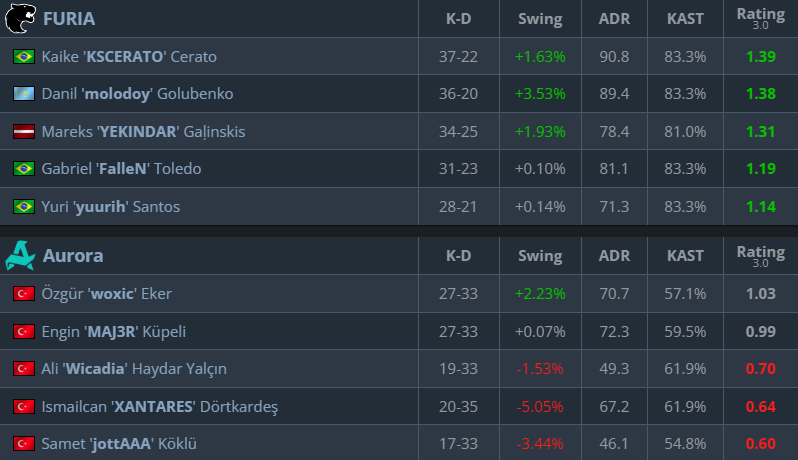Screen dimensions: 798x460
Task: Click the FURIA panther team logo
Action: pyautogui.click(x=20, y=18)
